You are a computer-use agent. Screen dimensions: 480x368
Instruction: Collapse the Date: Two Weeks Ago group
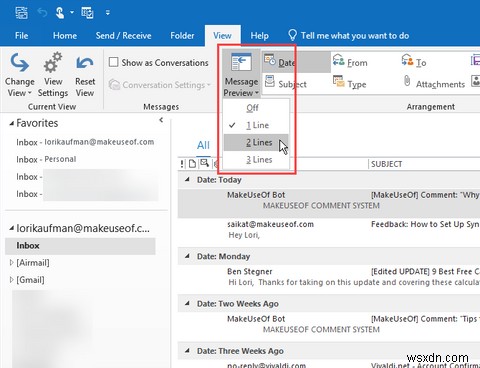187,304
